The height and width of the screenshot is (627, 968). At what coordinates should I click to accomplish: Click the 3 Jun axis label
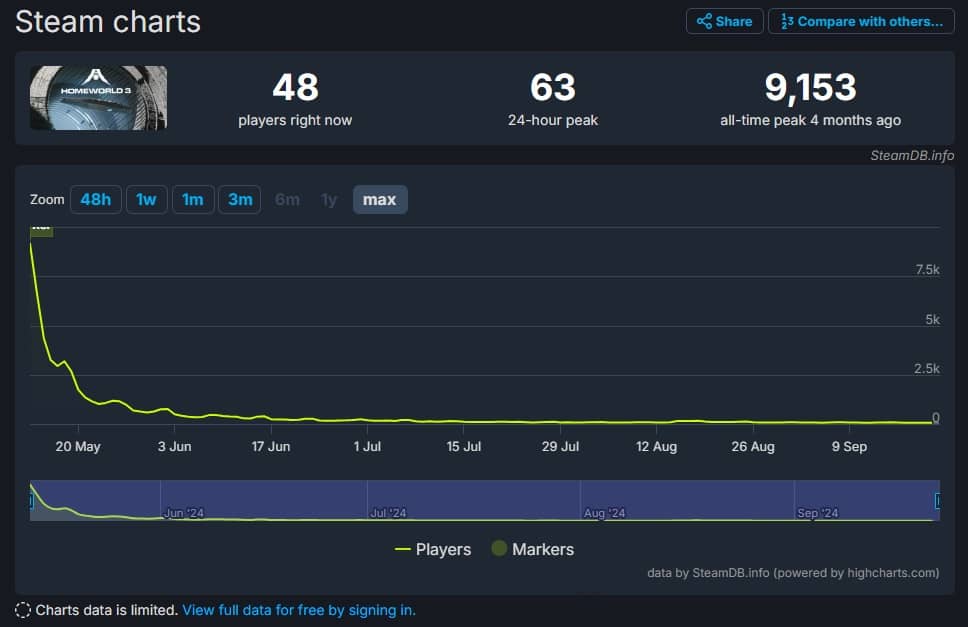point(174,446)
